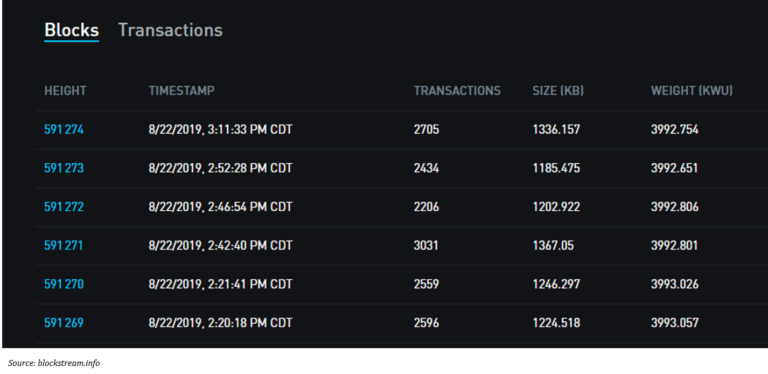Click the blockstream.info source caption
This screenshot has width=768, height=374.
pos(54,363)
